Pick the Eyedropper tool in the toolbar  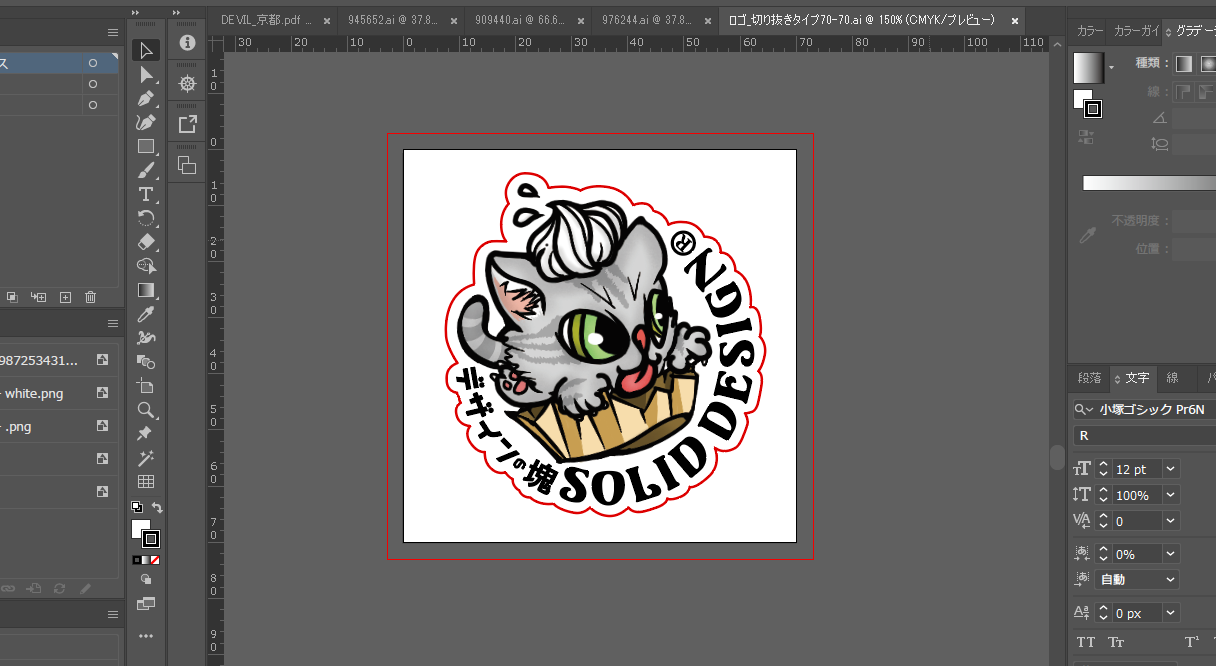pyautogui.click(x=146, y=314)
